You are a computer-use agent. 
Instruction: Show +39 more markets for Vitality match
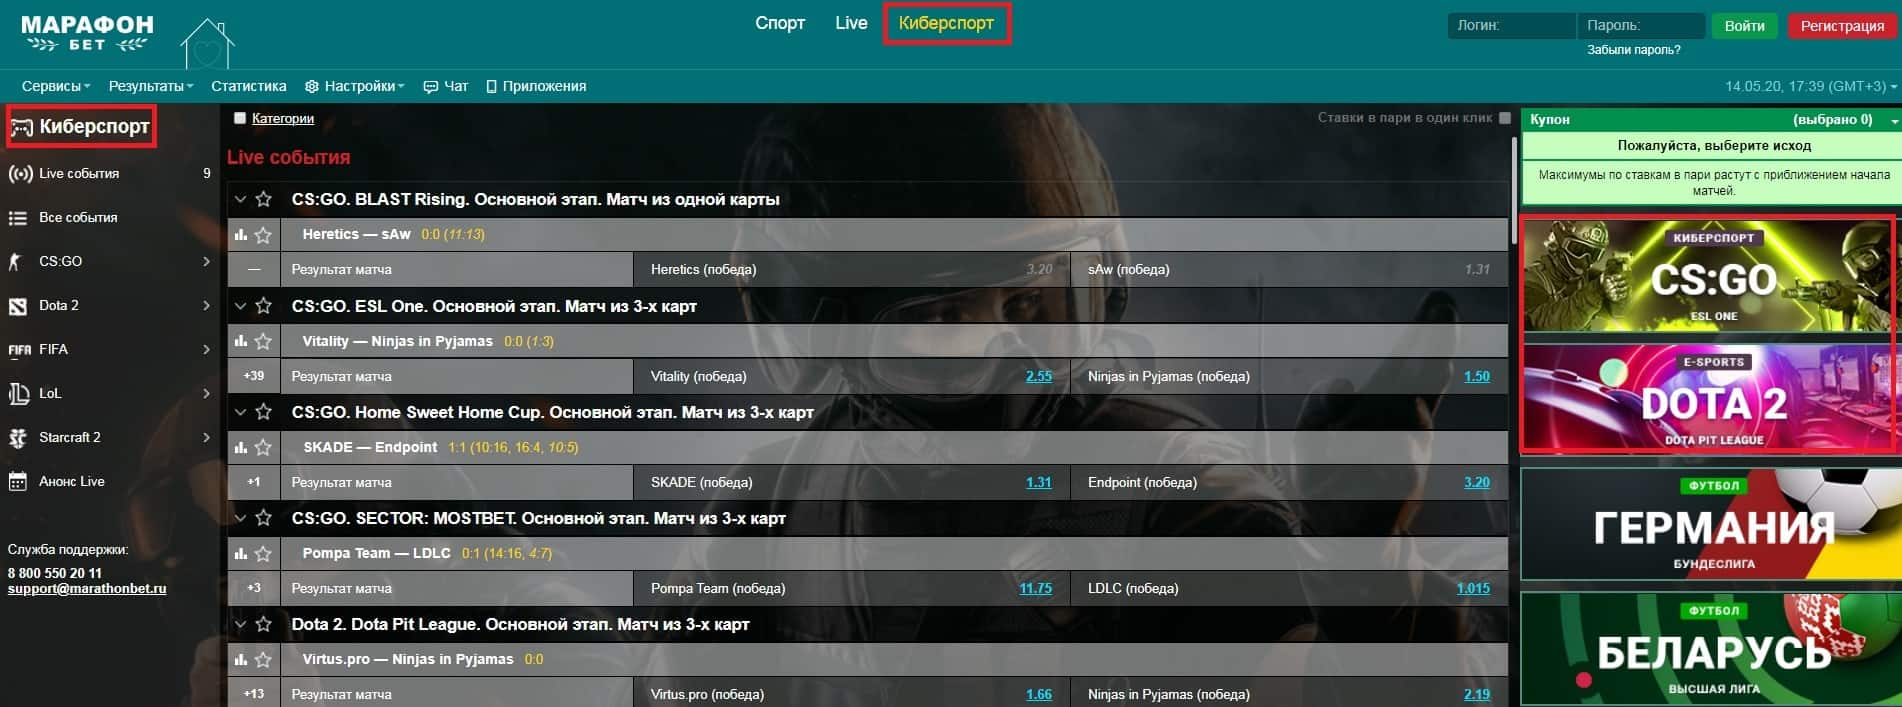(254, 376)
